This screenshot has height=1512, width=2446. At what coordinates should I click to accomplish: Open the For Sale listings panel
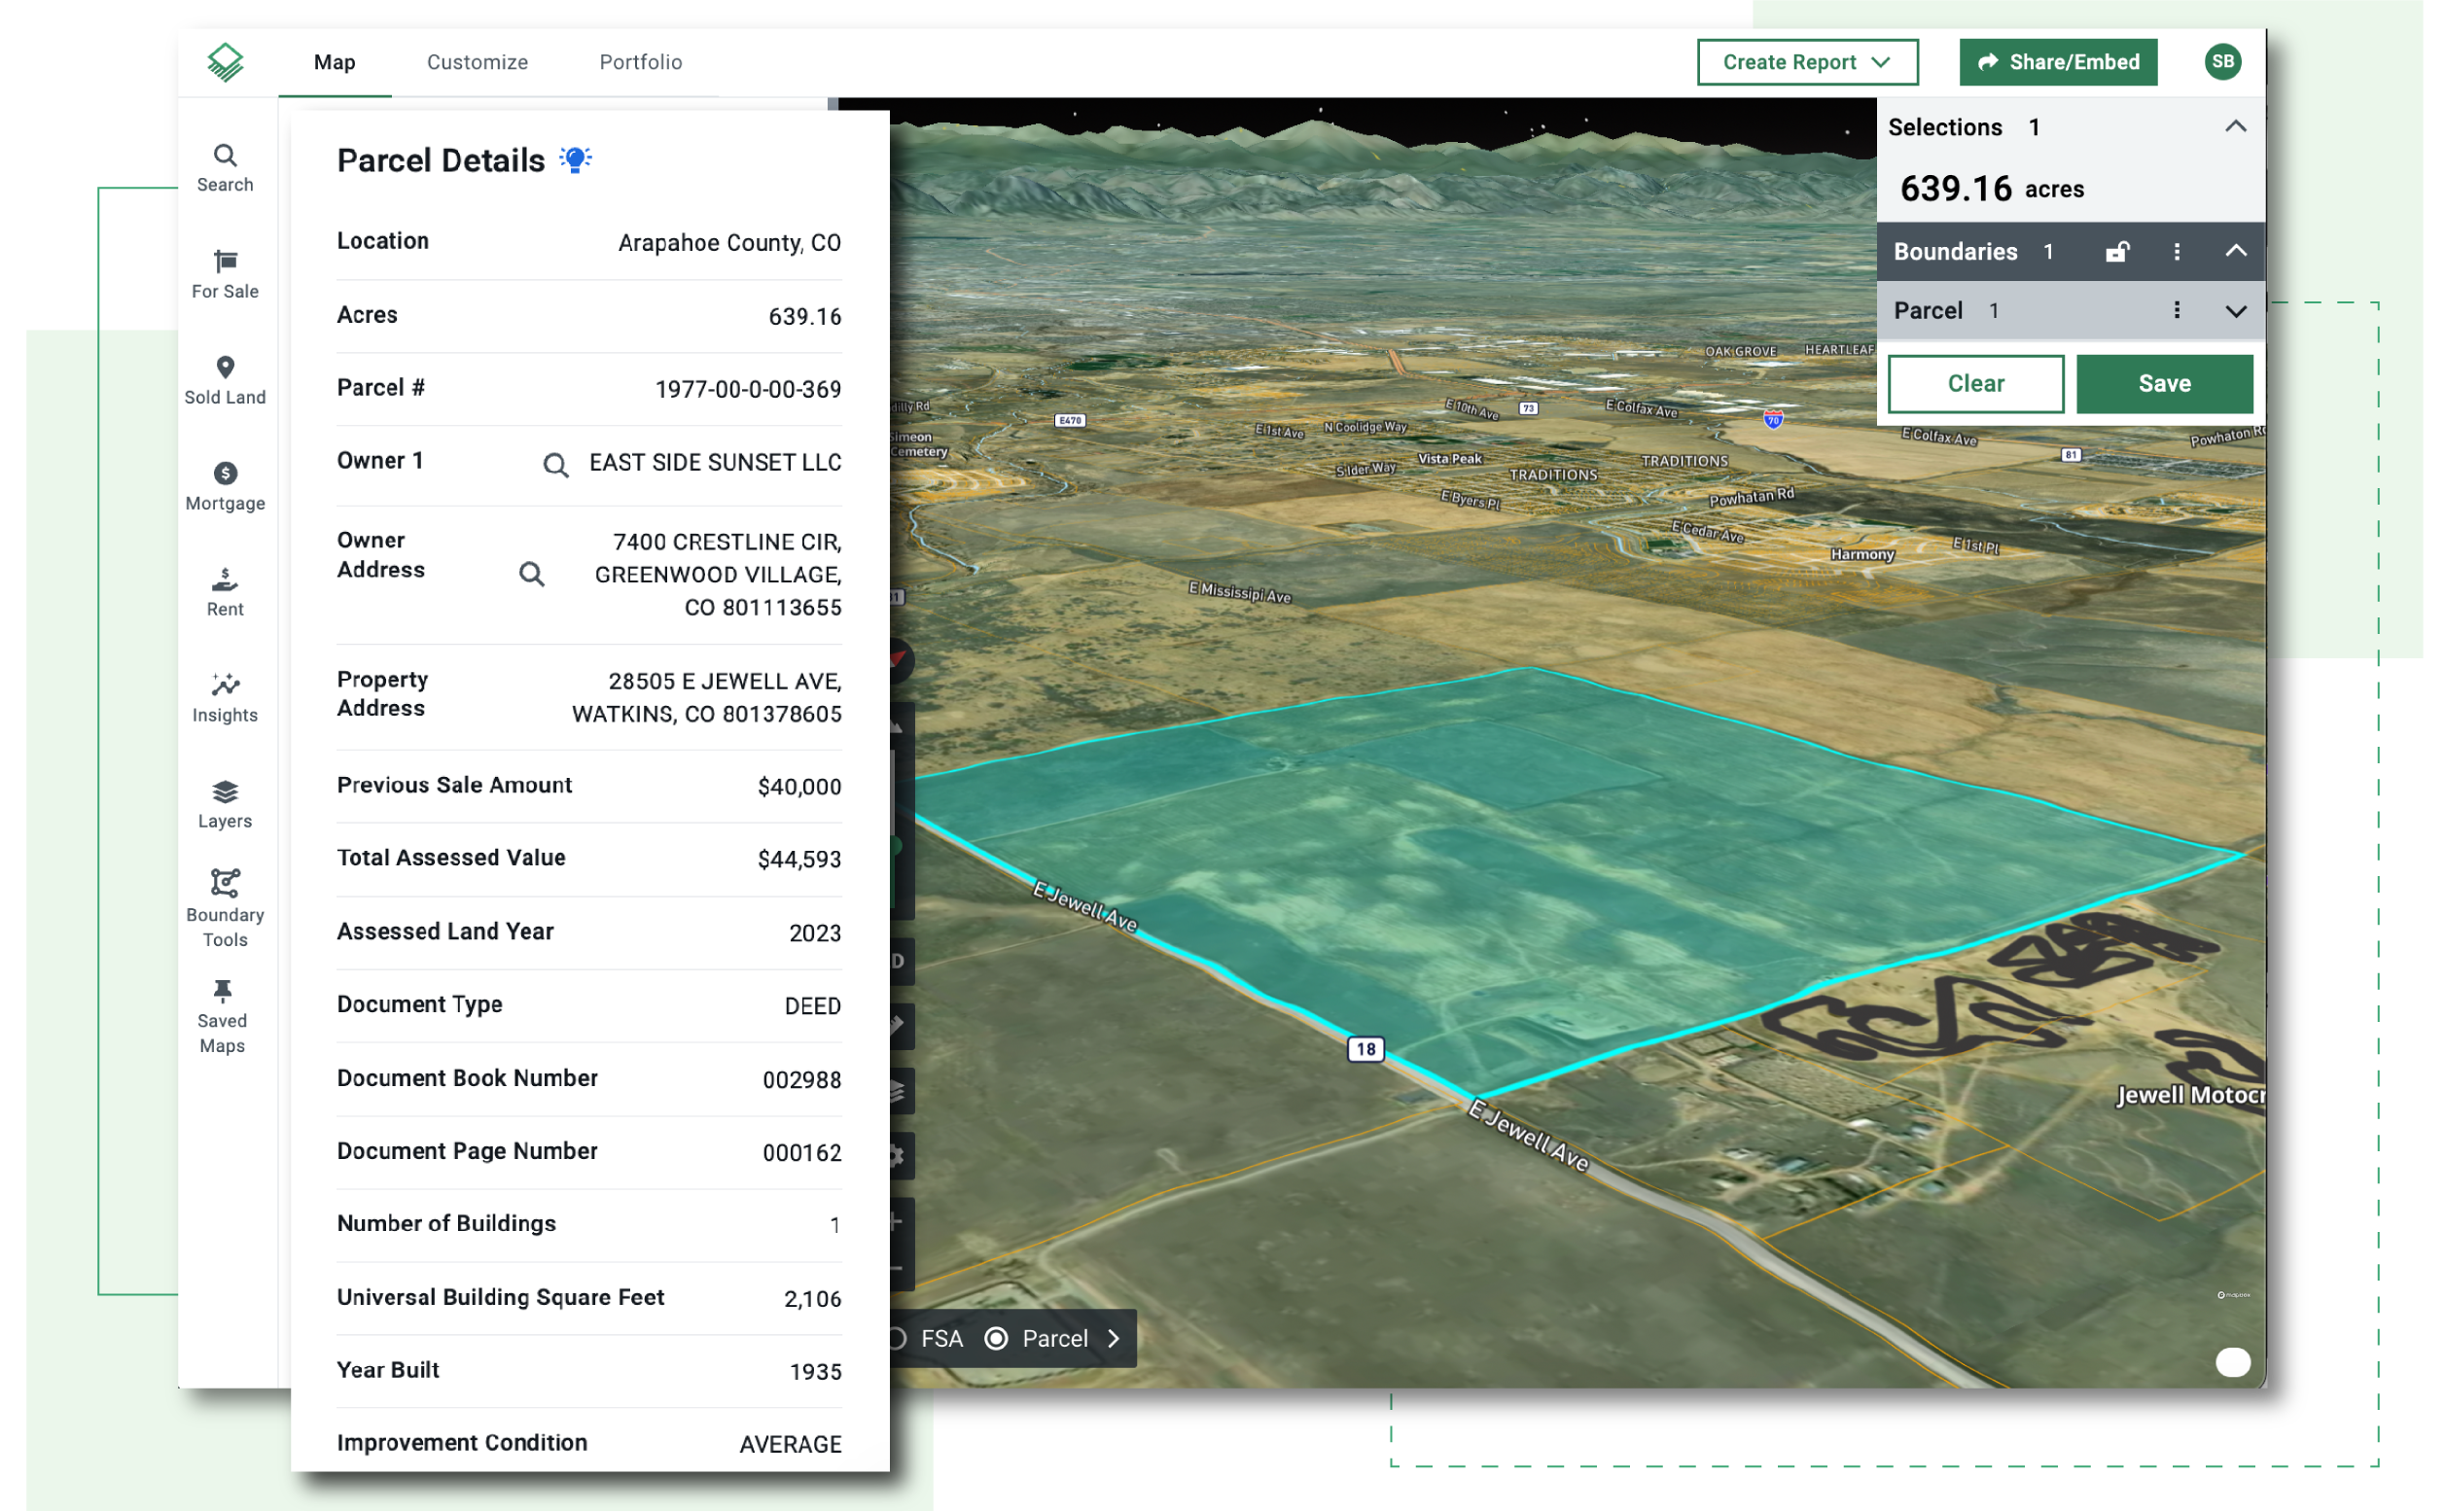click(225, 275)
